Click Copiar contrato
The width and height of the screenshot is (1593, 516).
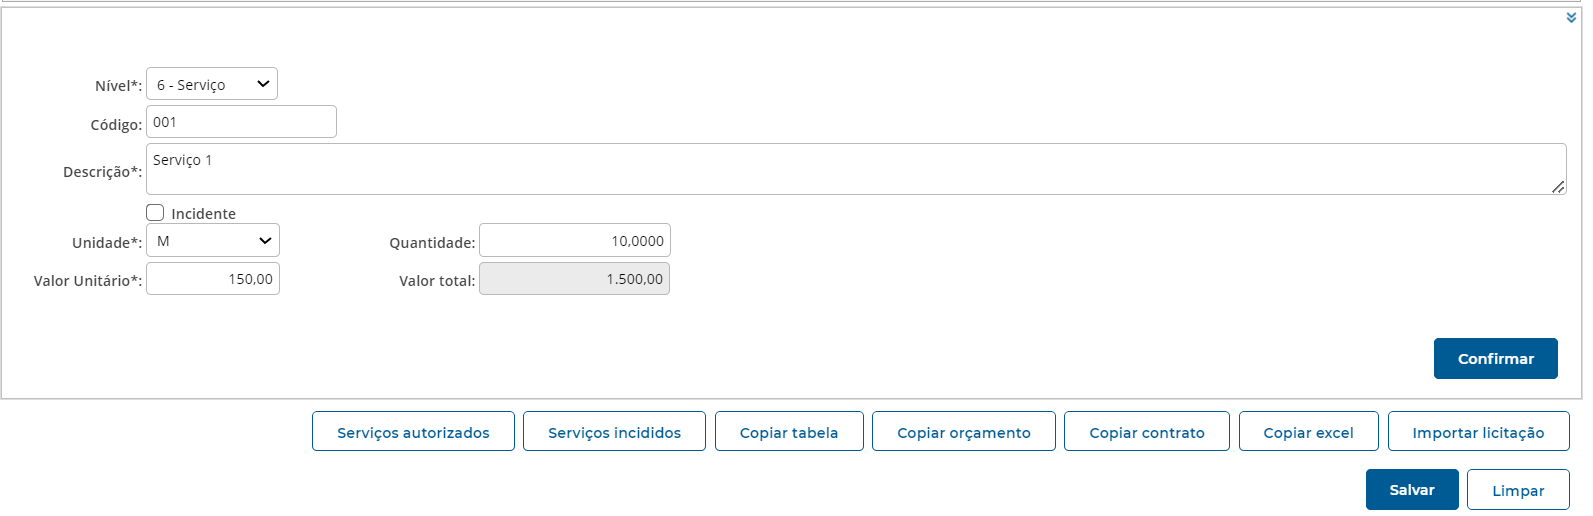coord(1146,432)
